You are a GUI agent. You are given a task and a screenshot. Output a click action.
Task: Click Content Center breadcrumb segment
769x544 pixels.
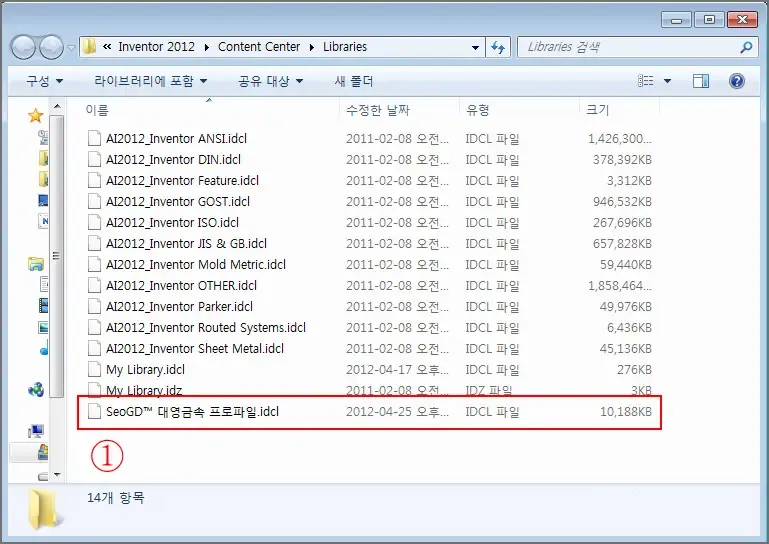click(259, 47)
